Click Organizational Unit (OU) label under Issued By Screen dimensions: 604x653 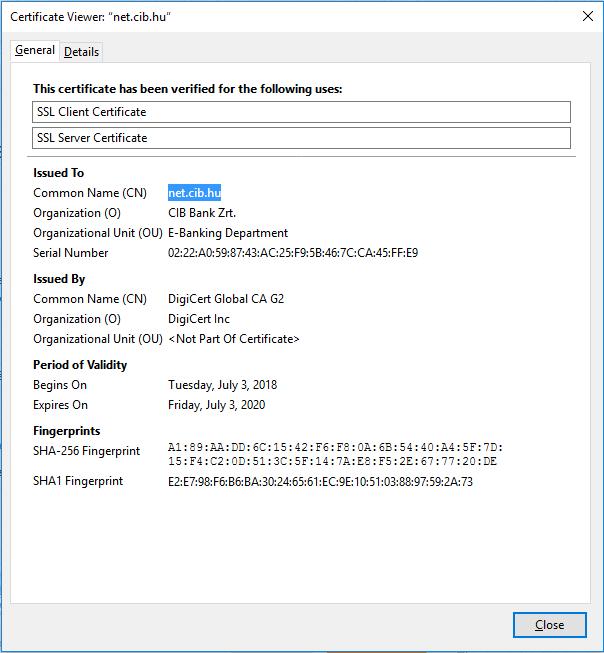click(98, 339)
